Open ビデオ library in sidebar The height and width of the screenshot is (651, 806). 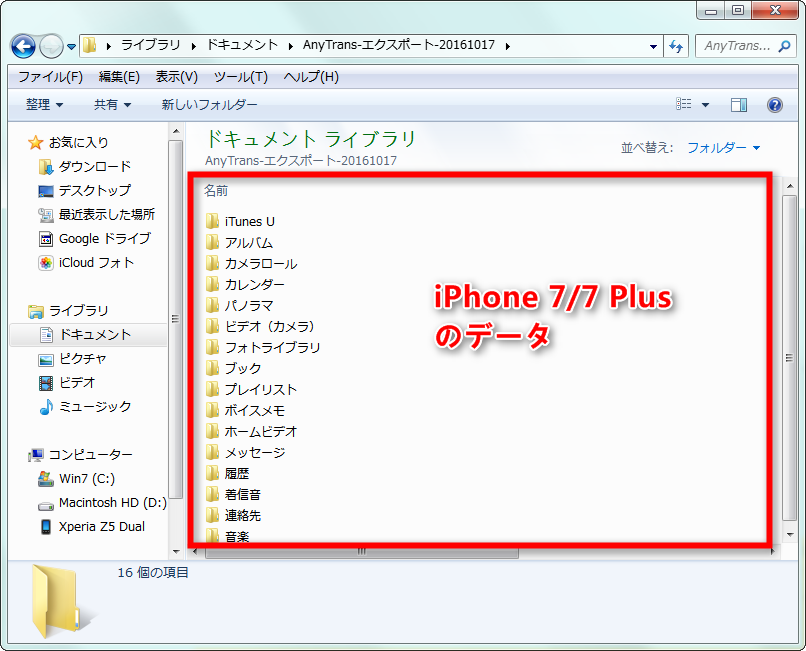point(67,383)
